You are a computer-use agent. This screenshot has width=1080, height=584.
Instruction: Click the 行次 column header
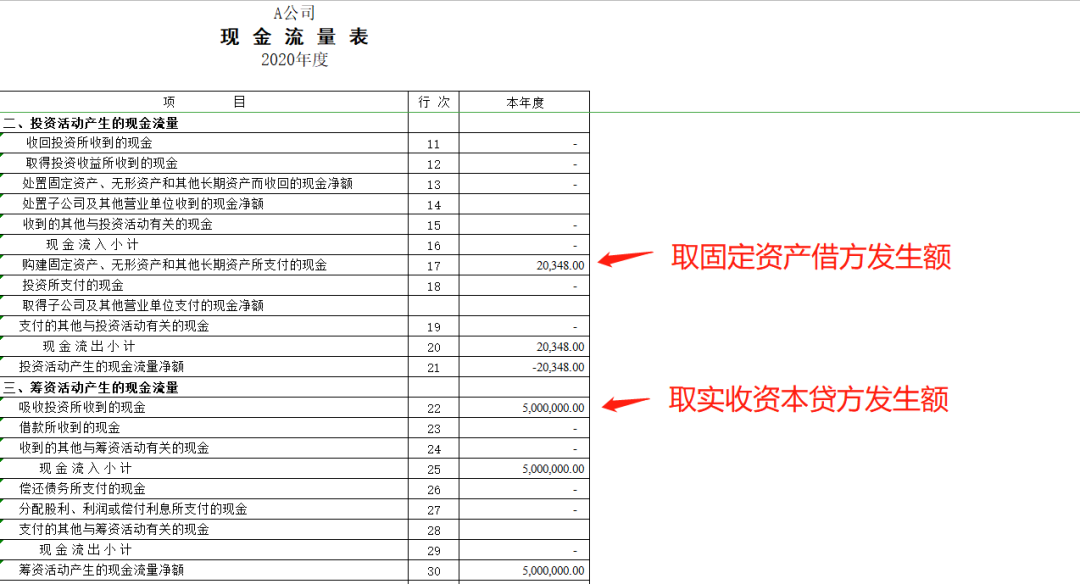434,102
